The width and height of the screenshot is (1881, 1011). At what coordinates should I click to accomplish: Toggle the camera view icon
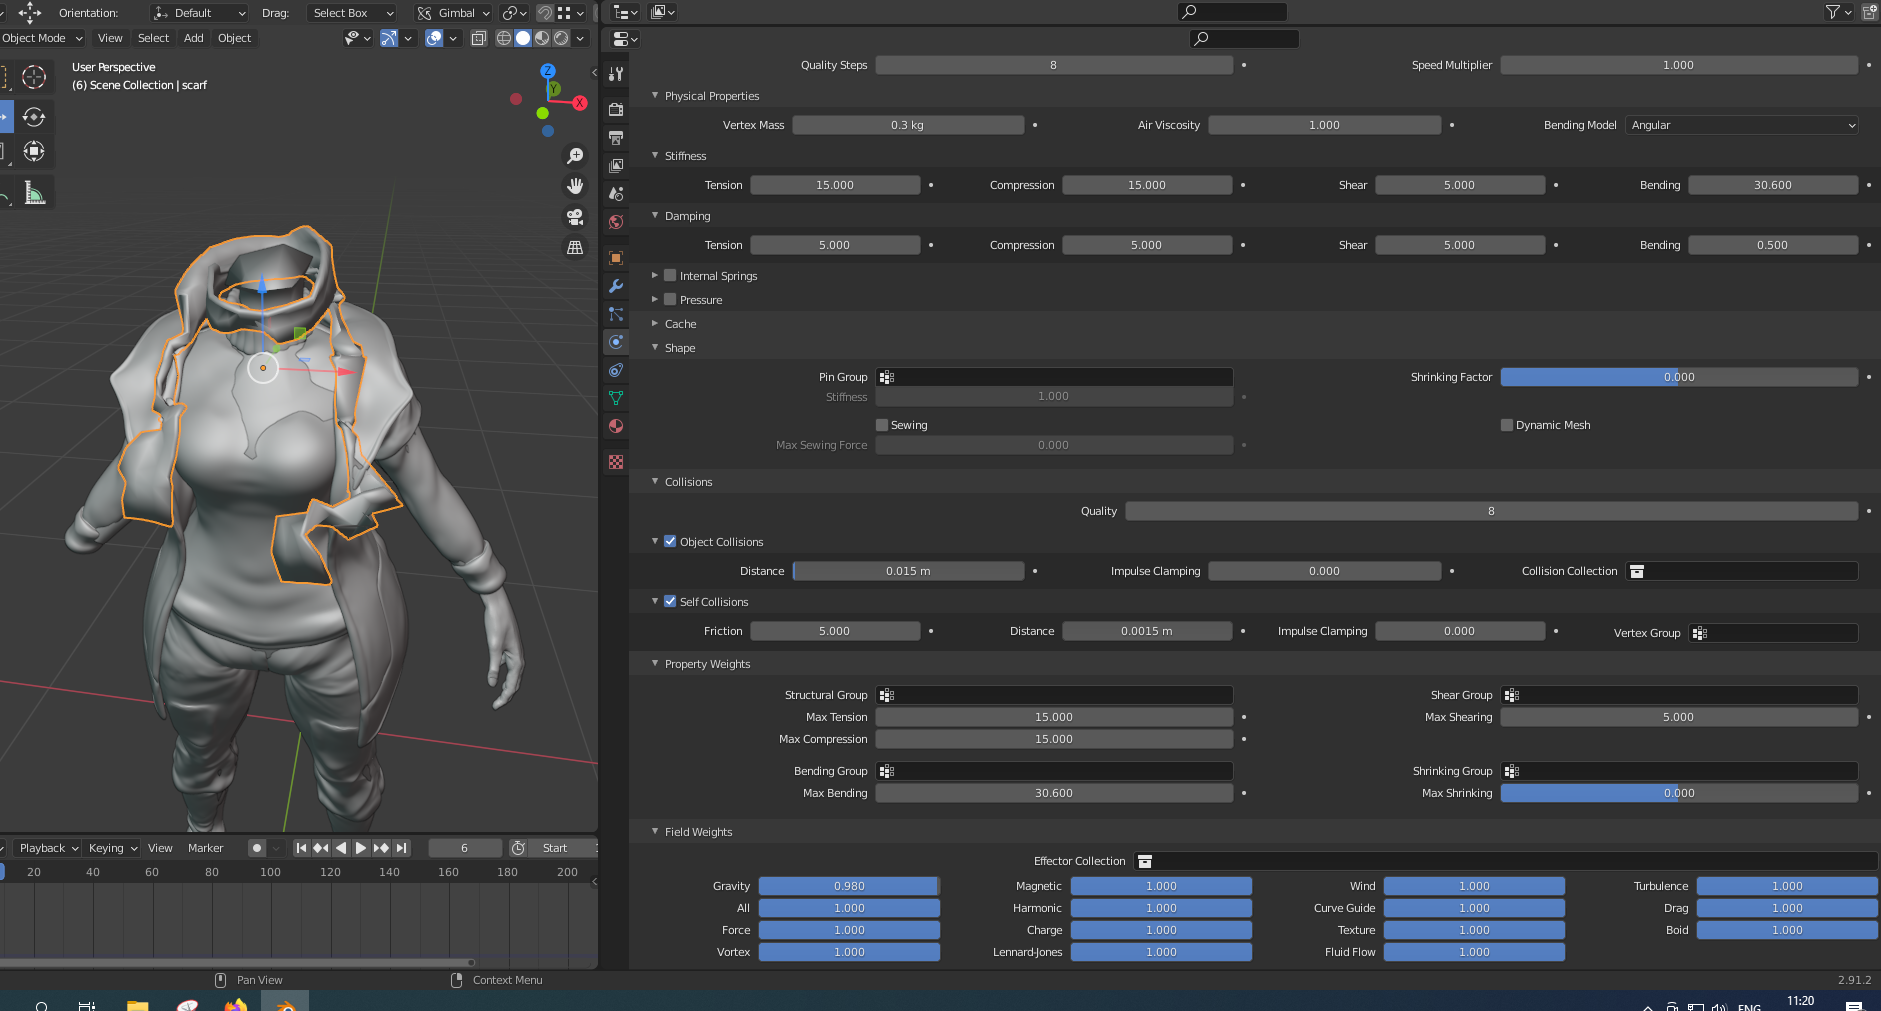pos(575,217)
